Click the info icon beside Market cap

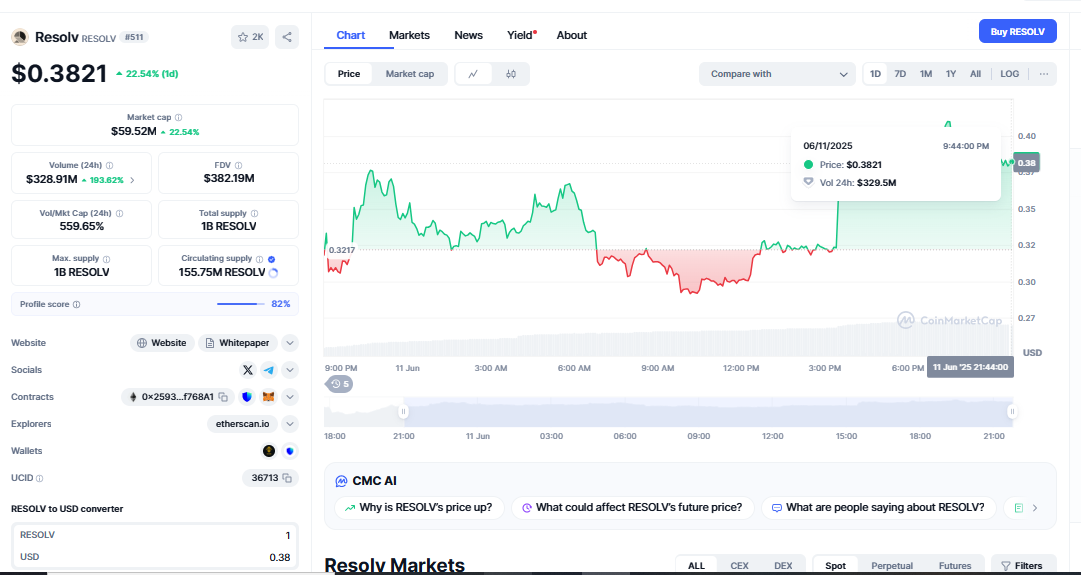(x=179, y=118)
